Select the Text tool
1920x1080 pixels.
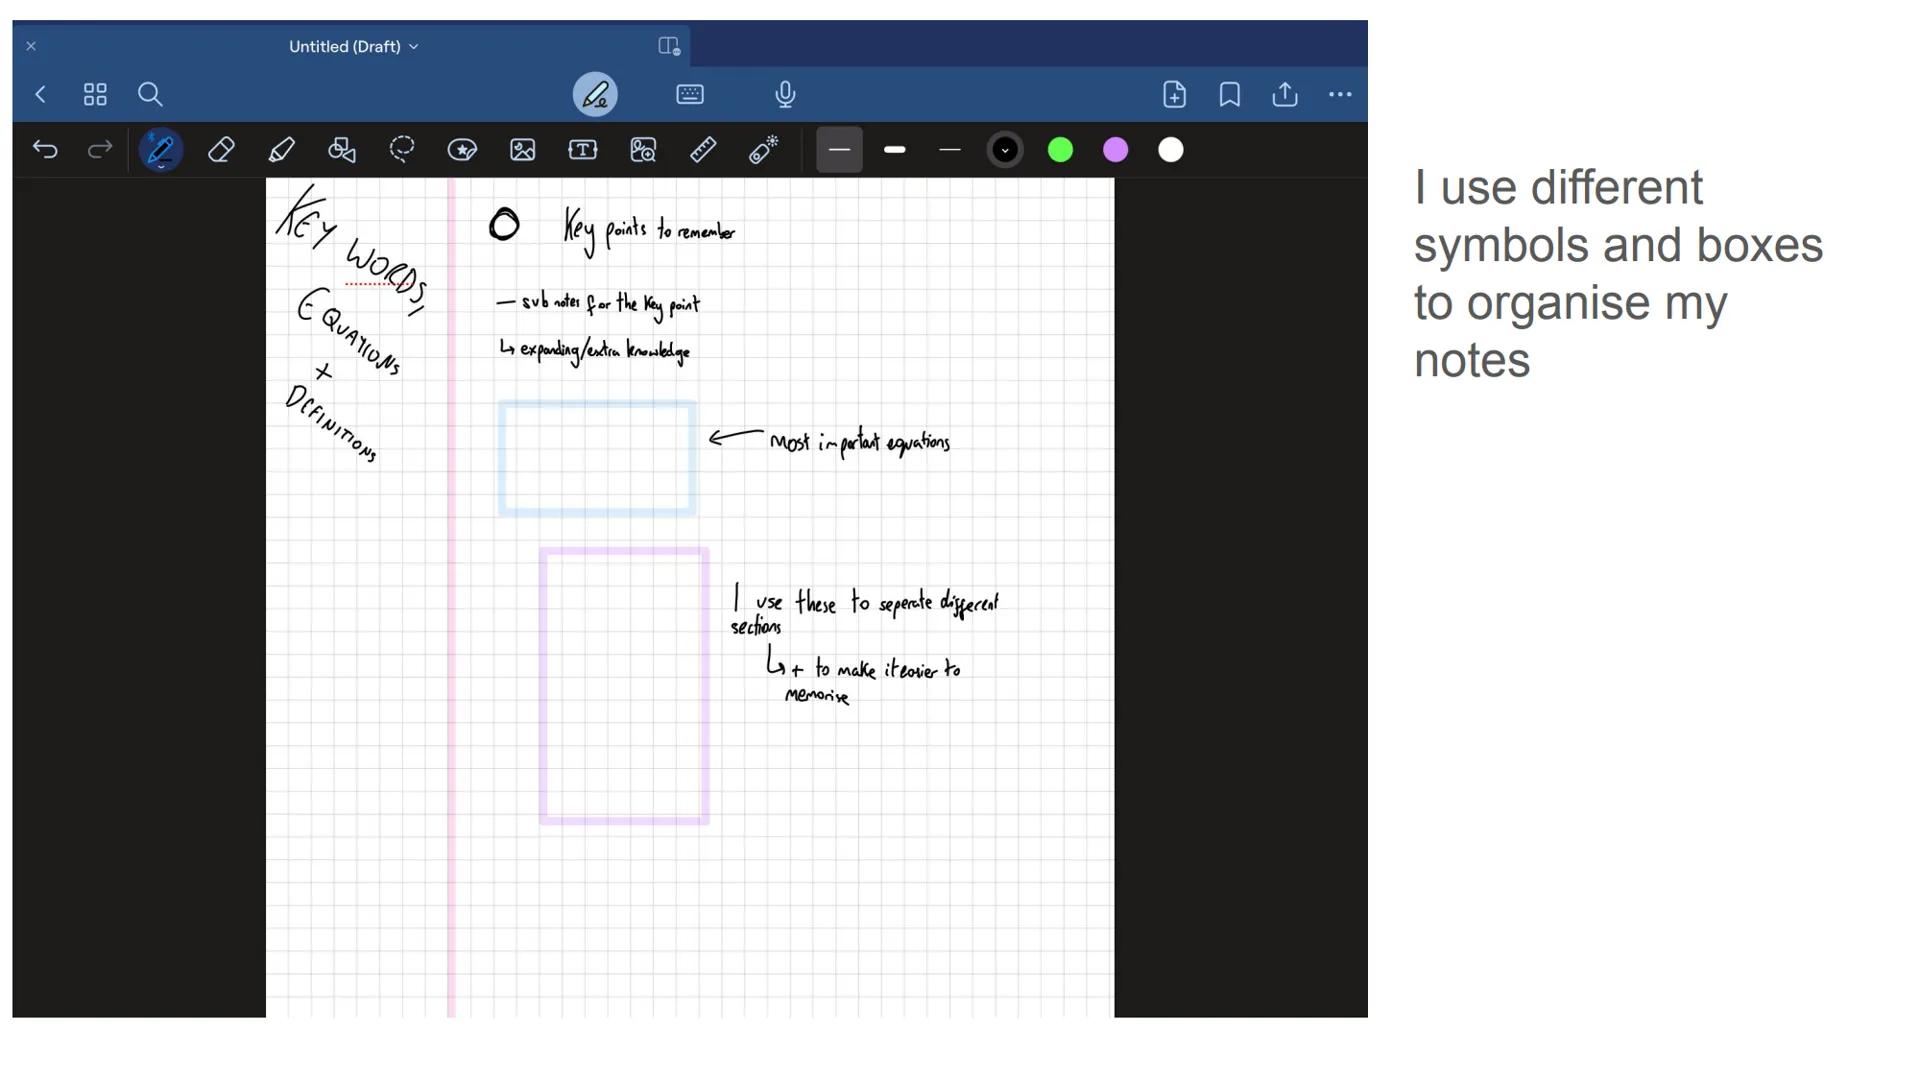click(x=581, y=149)
